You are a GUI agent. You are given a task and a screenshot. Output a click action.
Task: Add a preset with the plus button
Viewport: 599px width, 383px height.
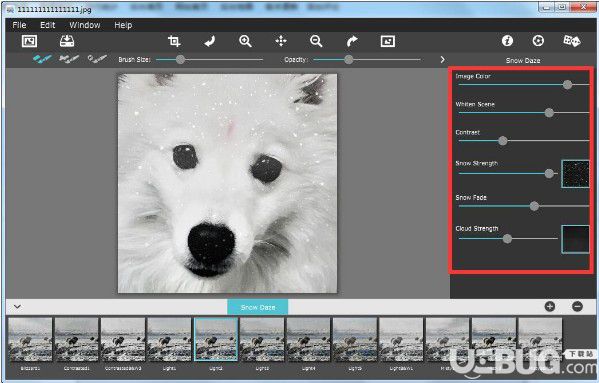point(550,306)
